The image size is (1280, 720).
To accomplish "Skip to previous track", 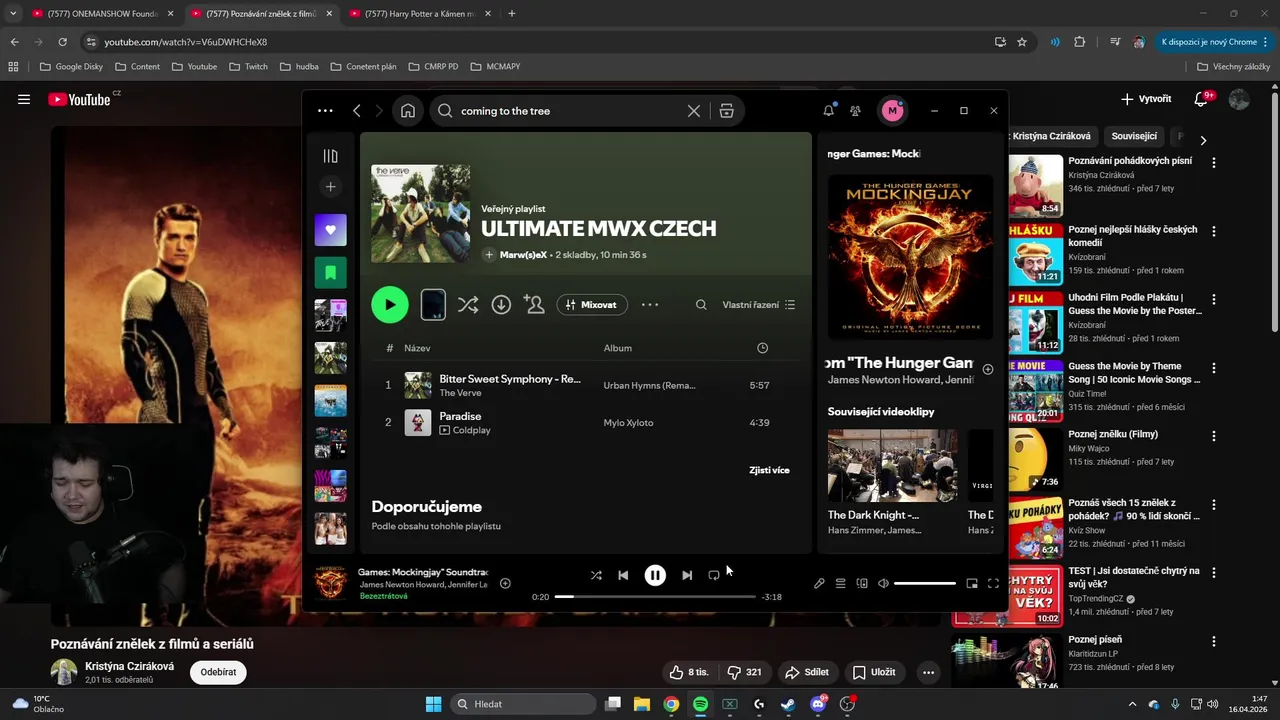I will (623, 575).
